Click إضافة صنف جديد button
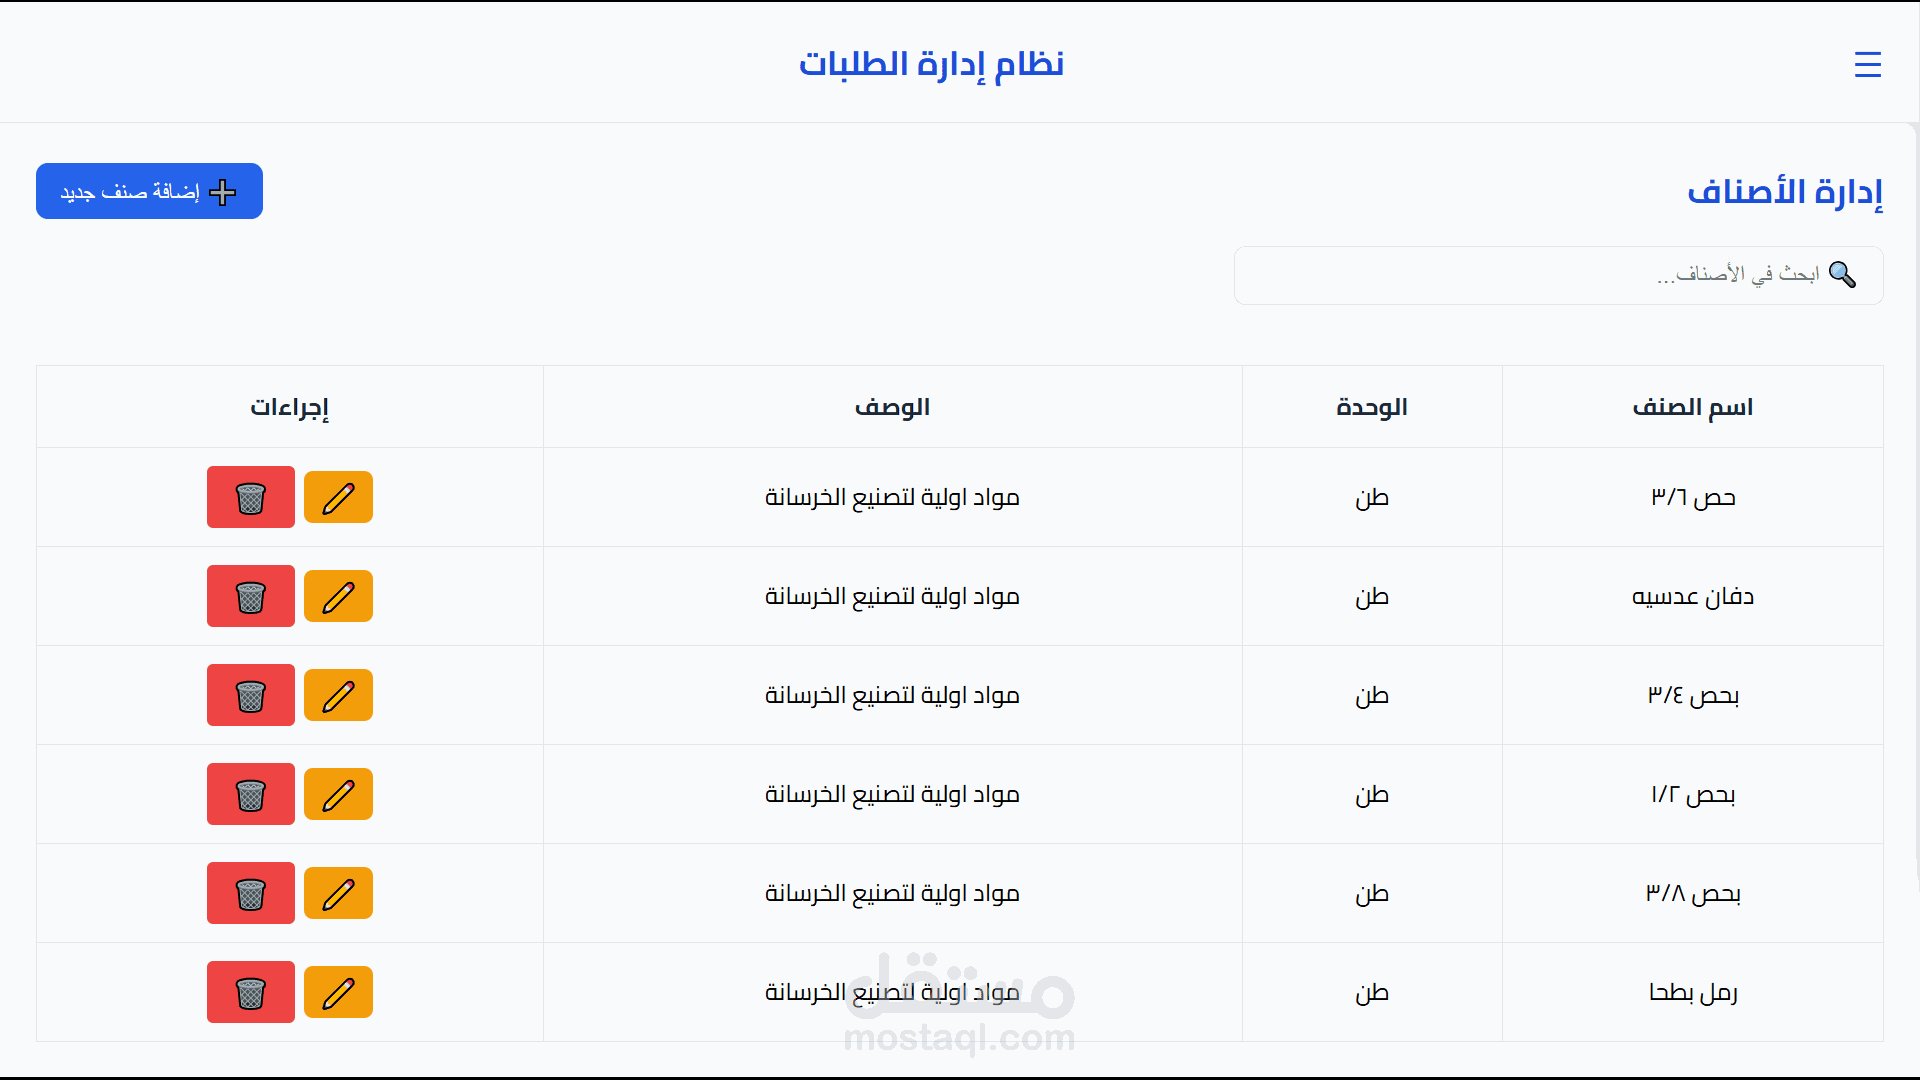1920x1080 pixels. (x=149, y=191)
